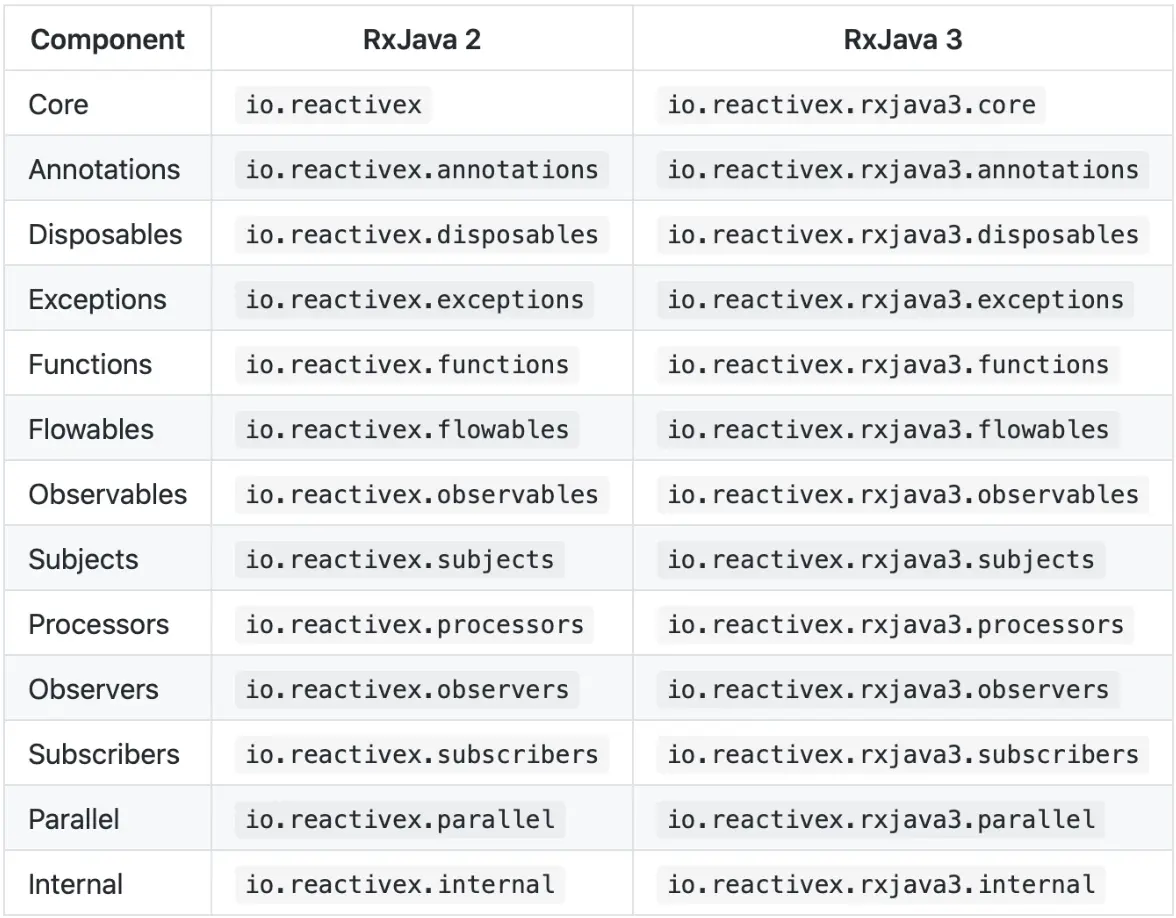The image size is (1176, 918).
Task: Click io.reactivex.flowables package name
Action: point(407,430)
